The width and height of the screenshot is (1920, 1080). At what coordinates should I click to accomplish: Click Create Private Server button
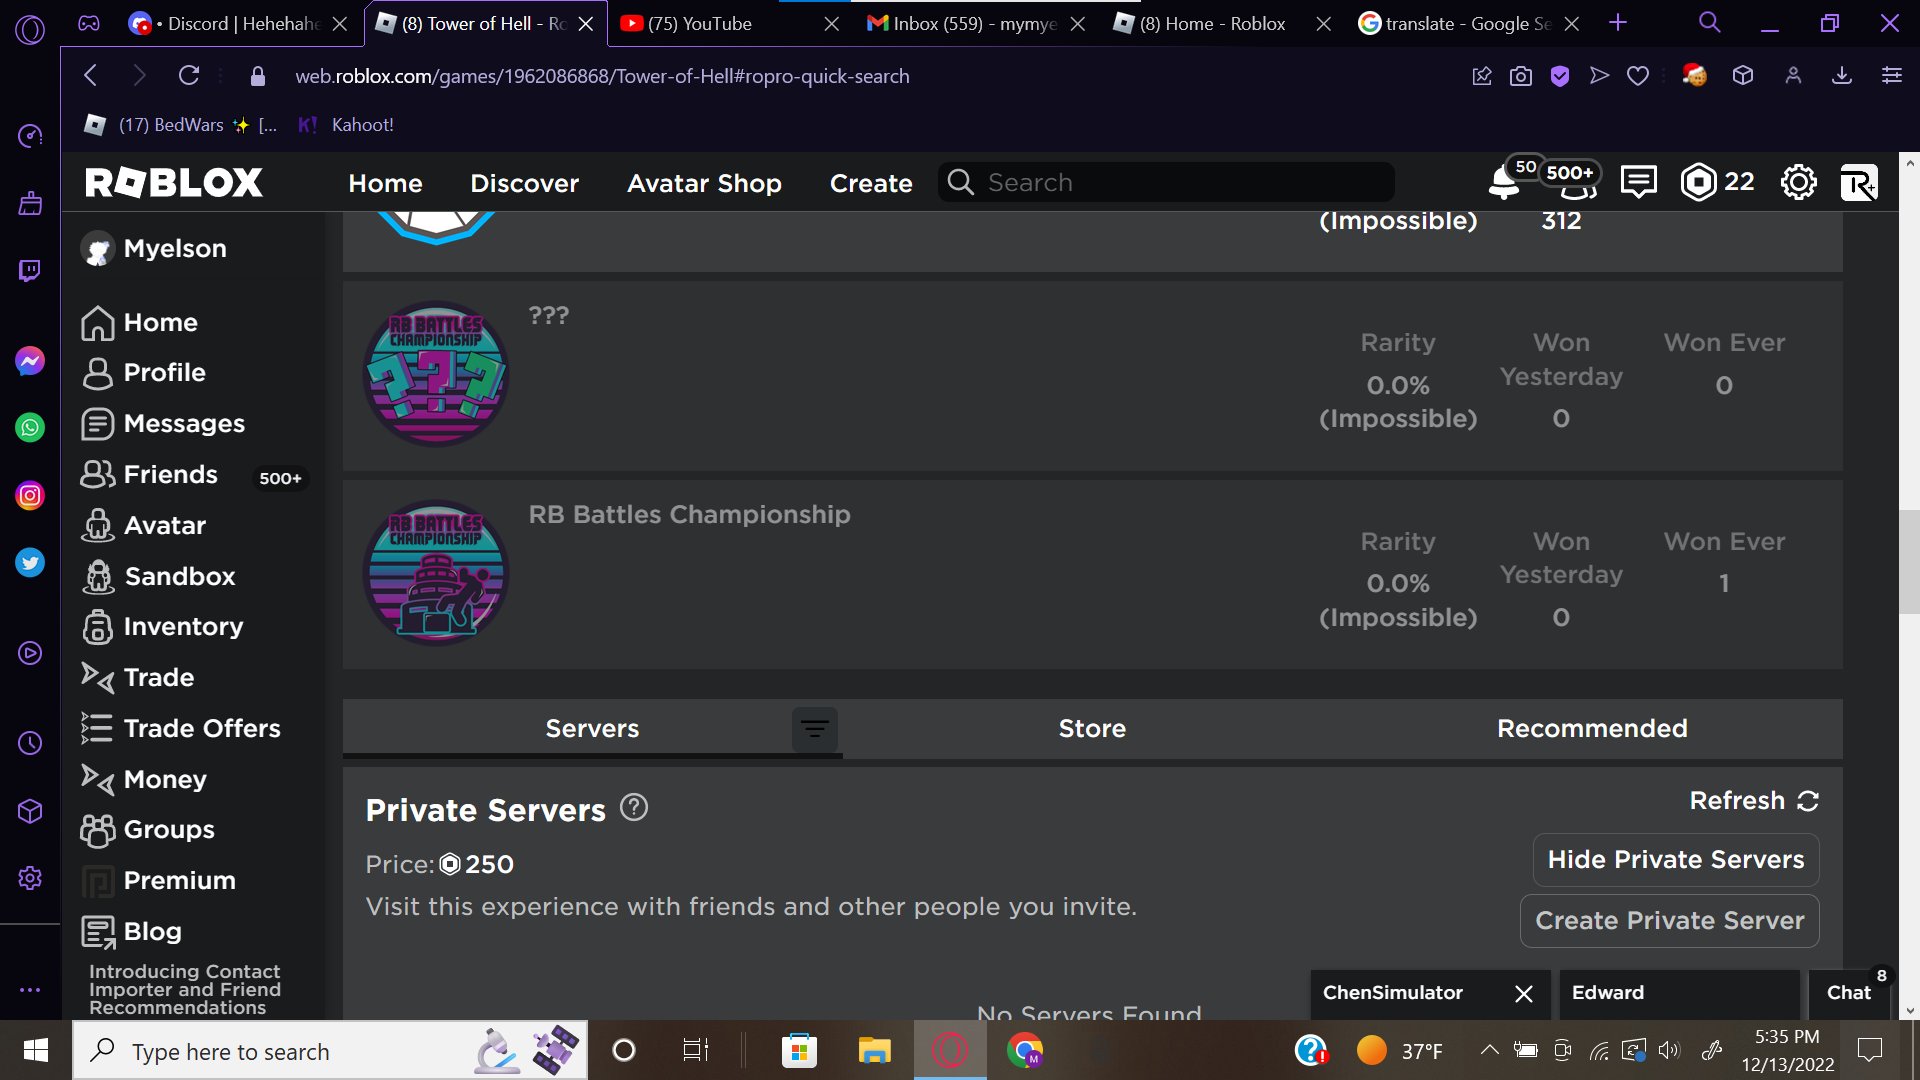pos(1669,921)
